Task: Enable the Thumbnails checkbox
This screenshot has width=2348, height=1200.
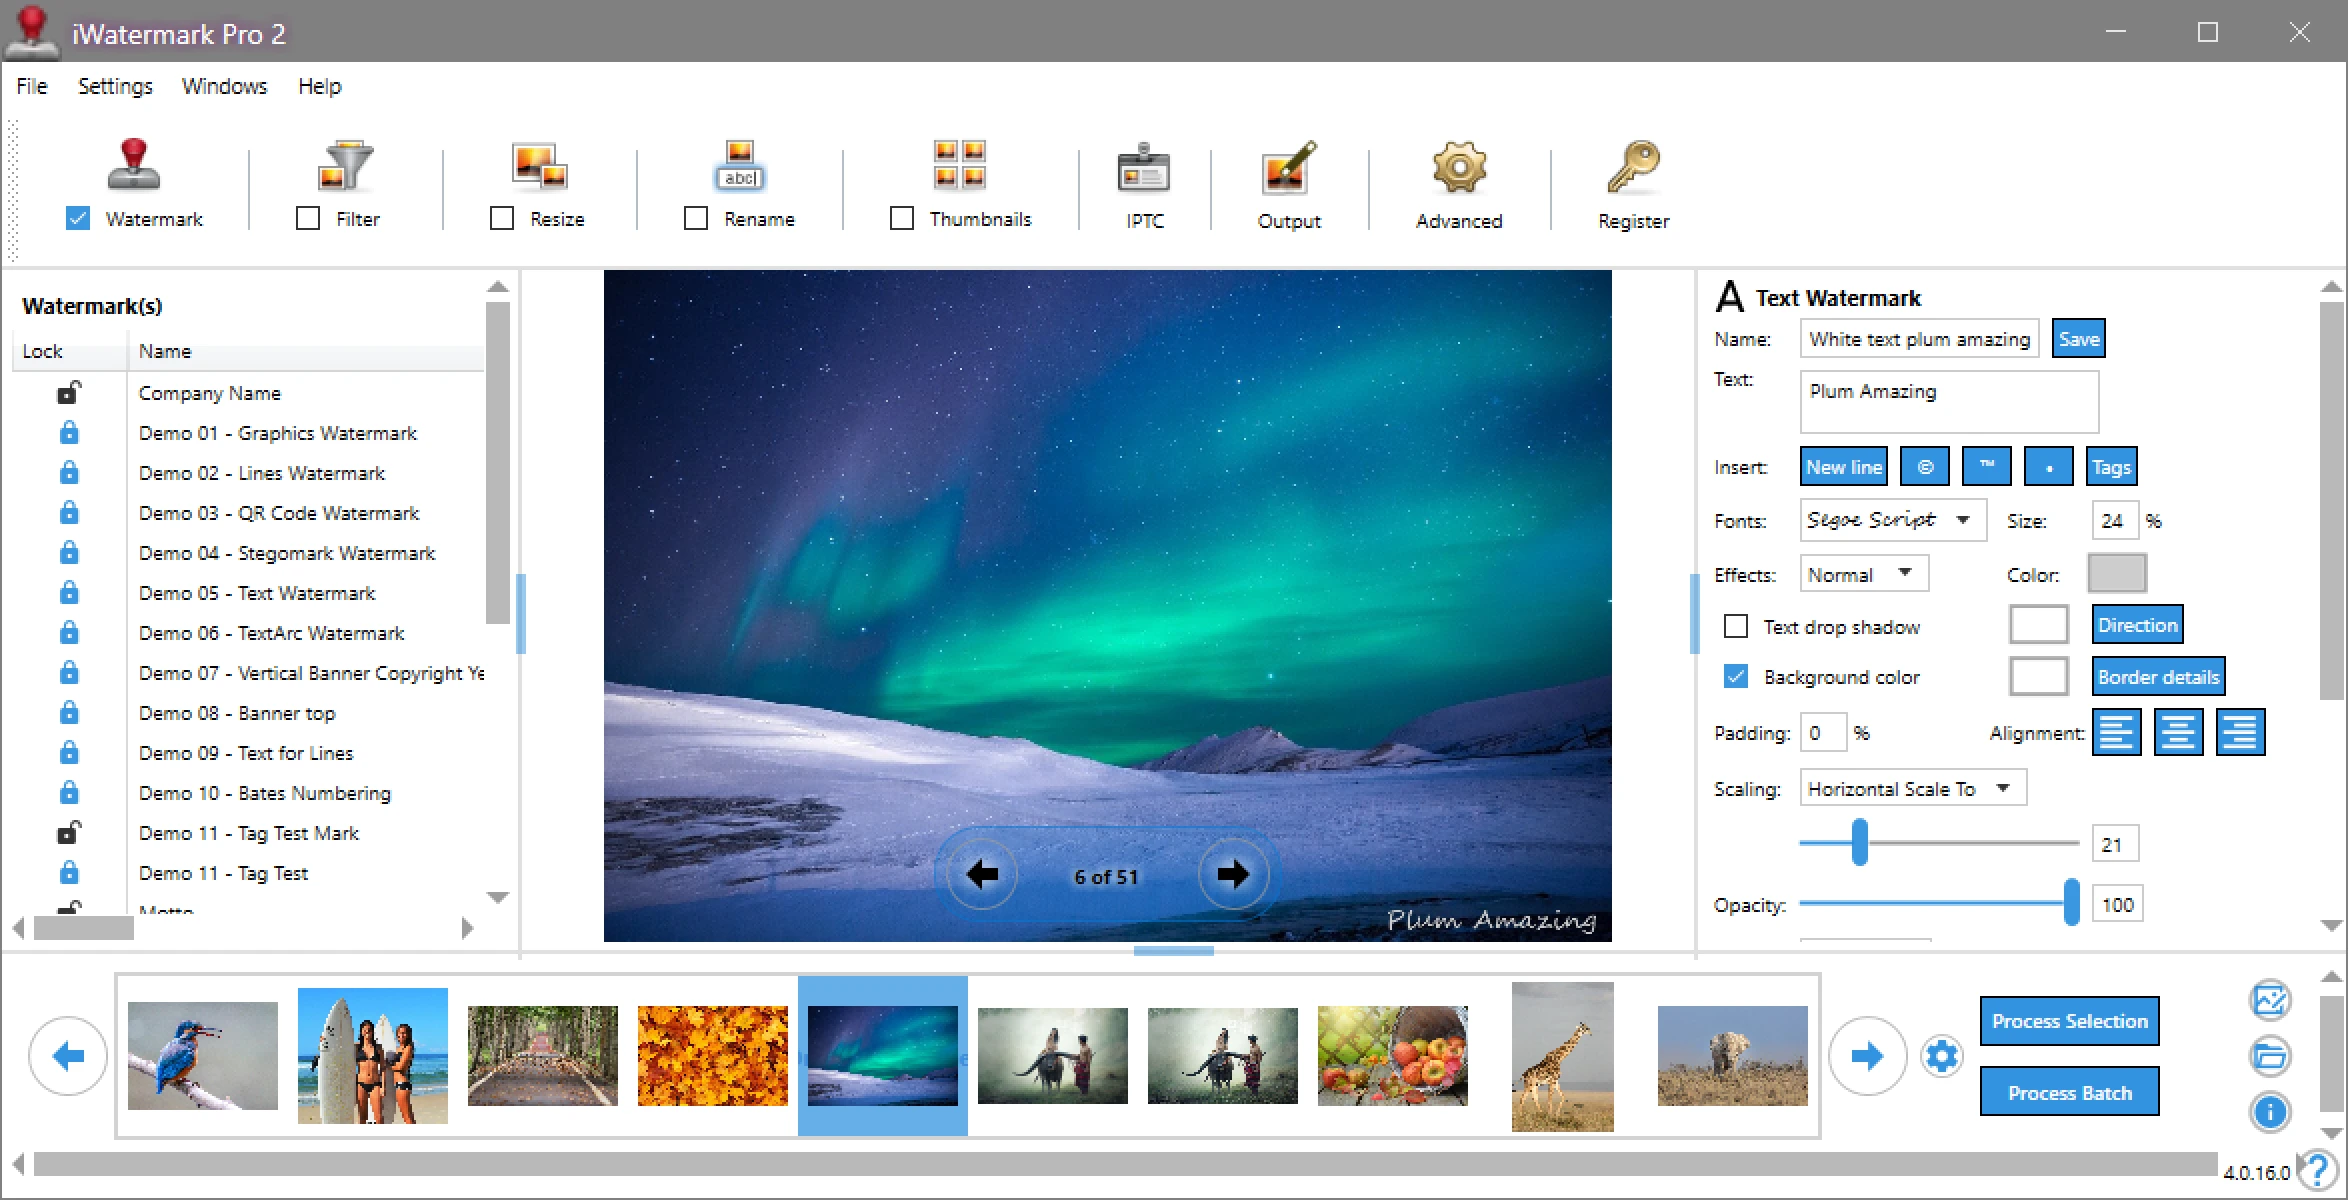Action: 902,218
